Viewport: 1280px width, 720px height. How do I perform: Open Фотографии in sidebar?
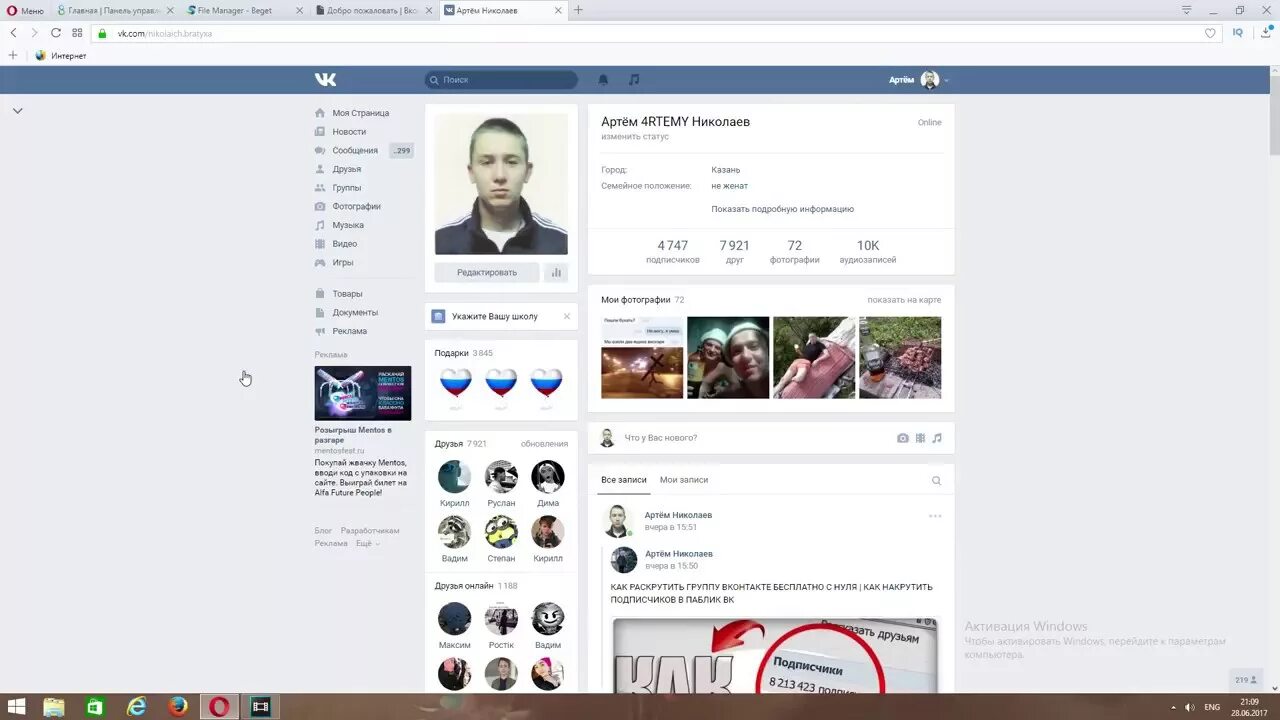point(357,207)
